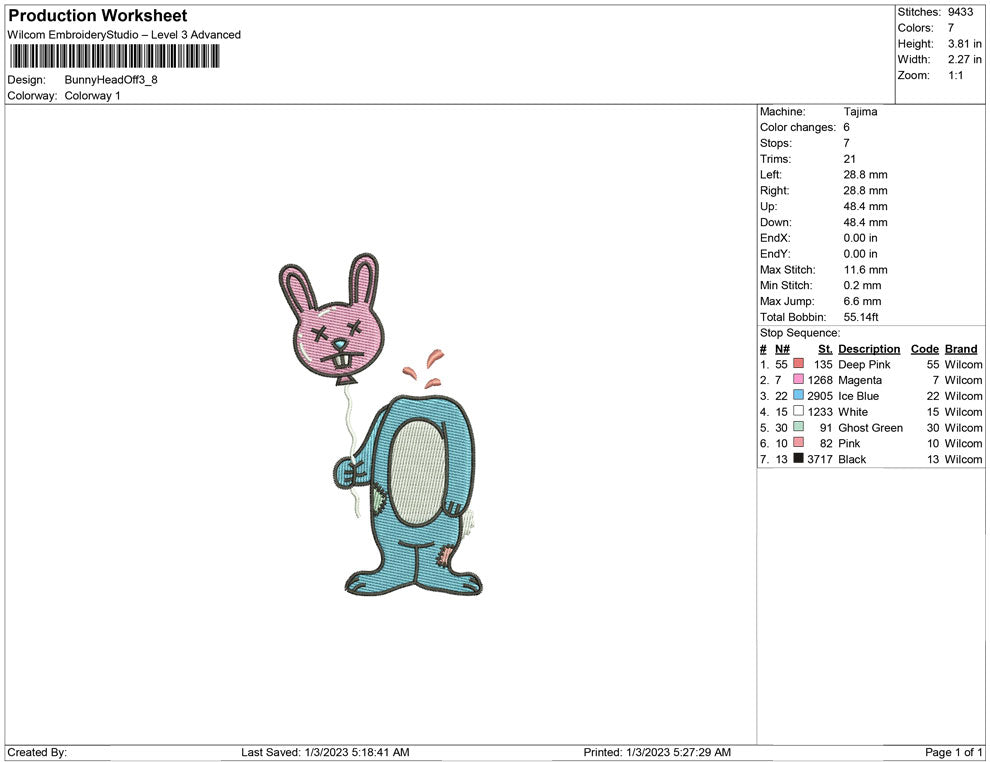
Task: Click the Tajima machine value
Action: (860, 112)
